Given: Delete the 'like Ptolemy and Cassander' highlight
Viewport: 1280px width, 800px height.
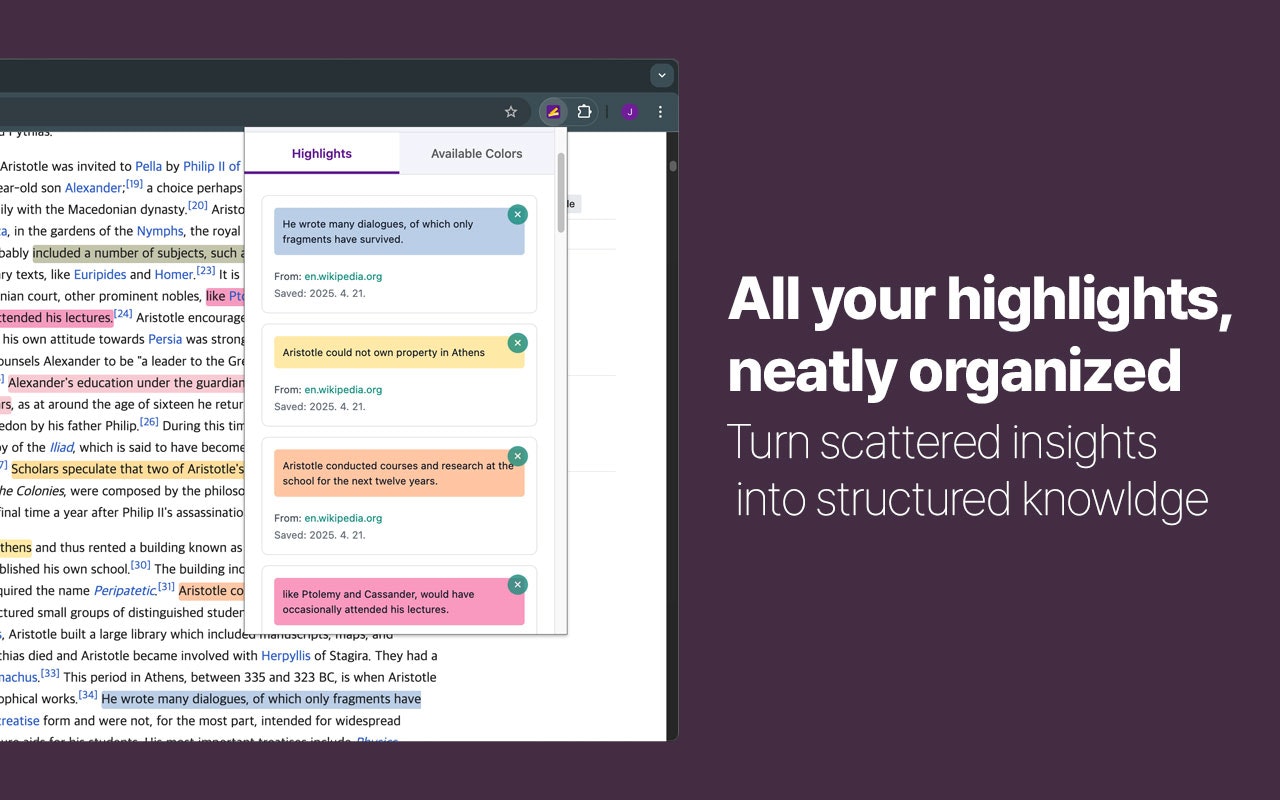Looking at the screenshot, I should [517, 585].
